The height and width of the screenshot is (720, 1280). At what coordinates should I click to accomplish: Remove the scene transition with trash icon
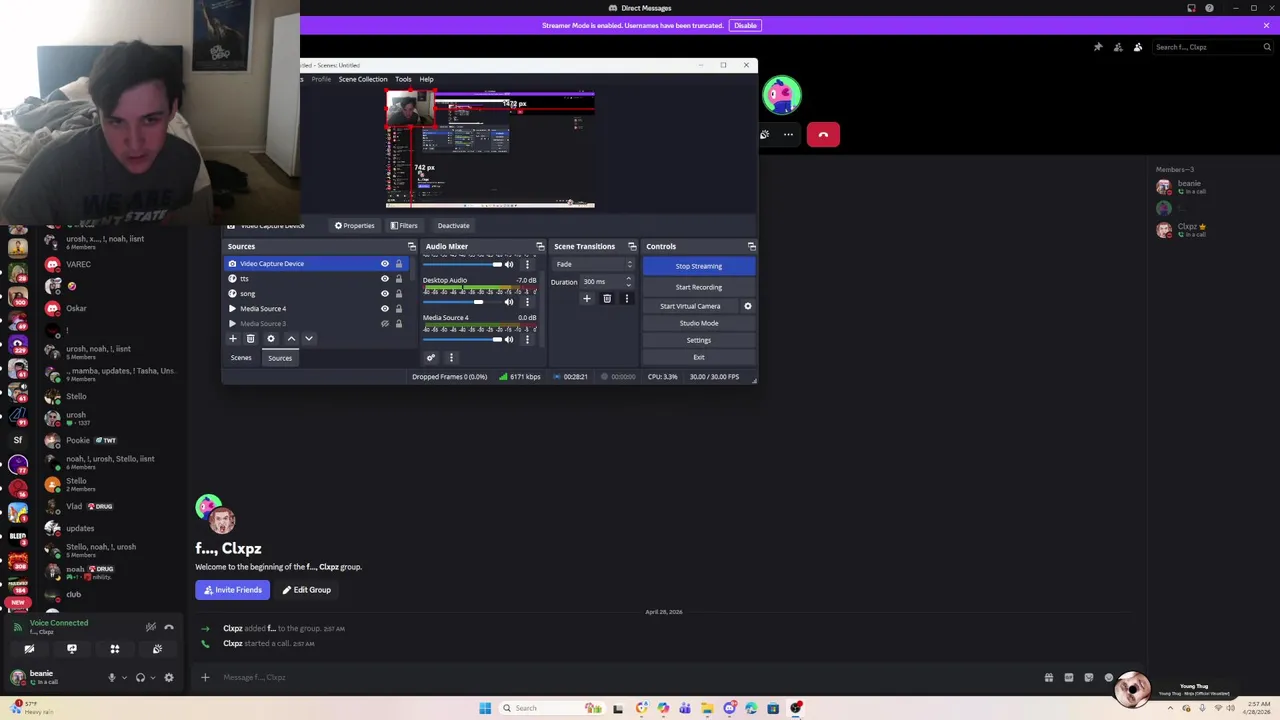607,299
